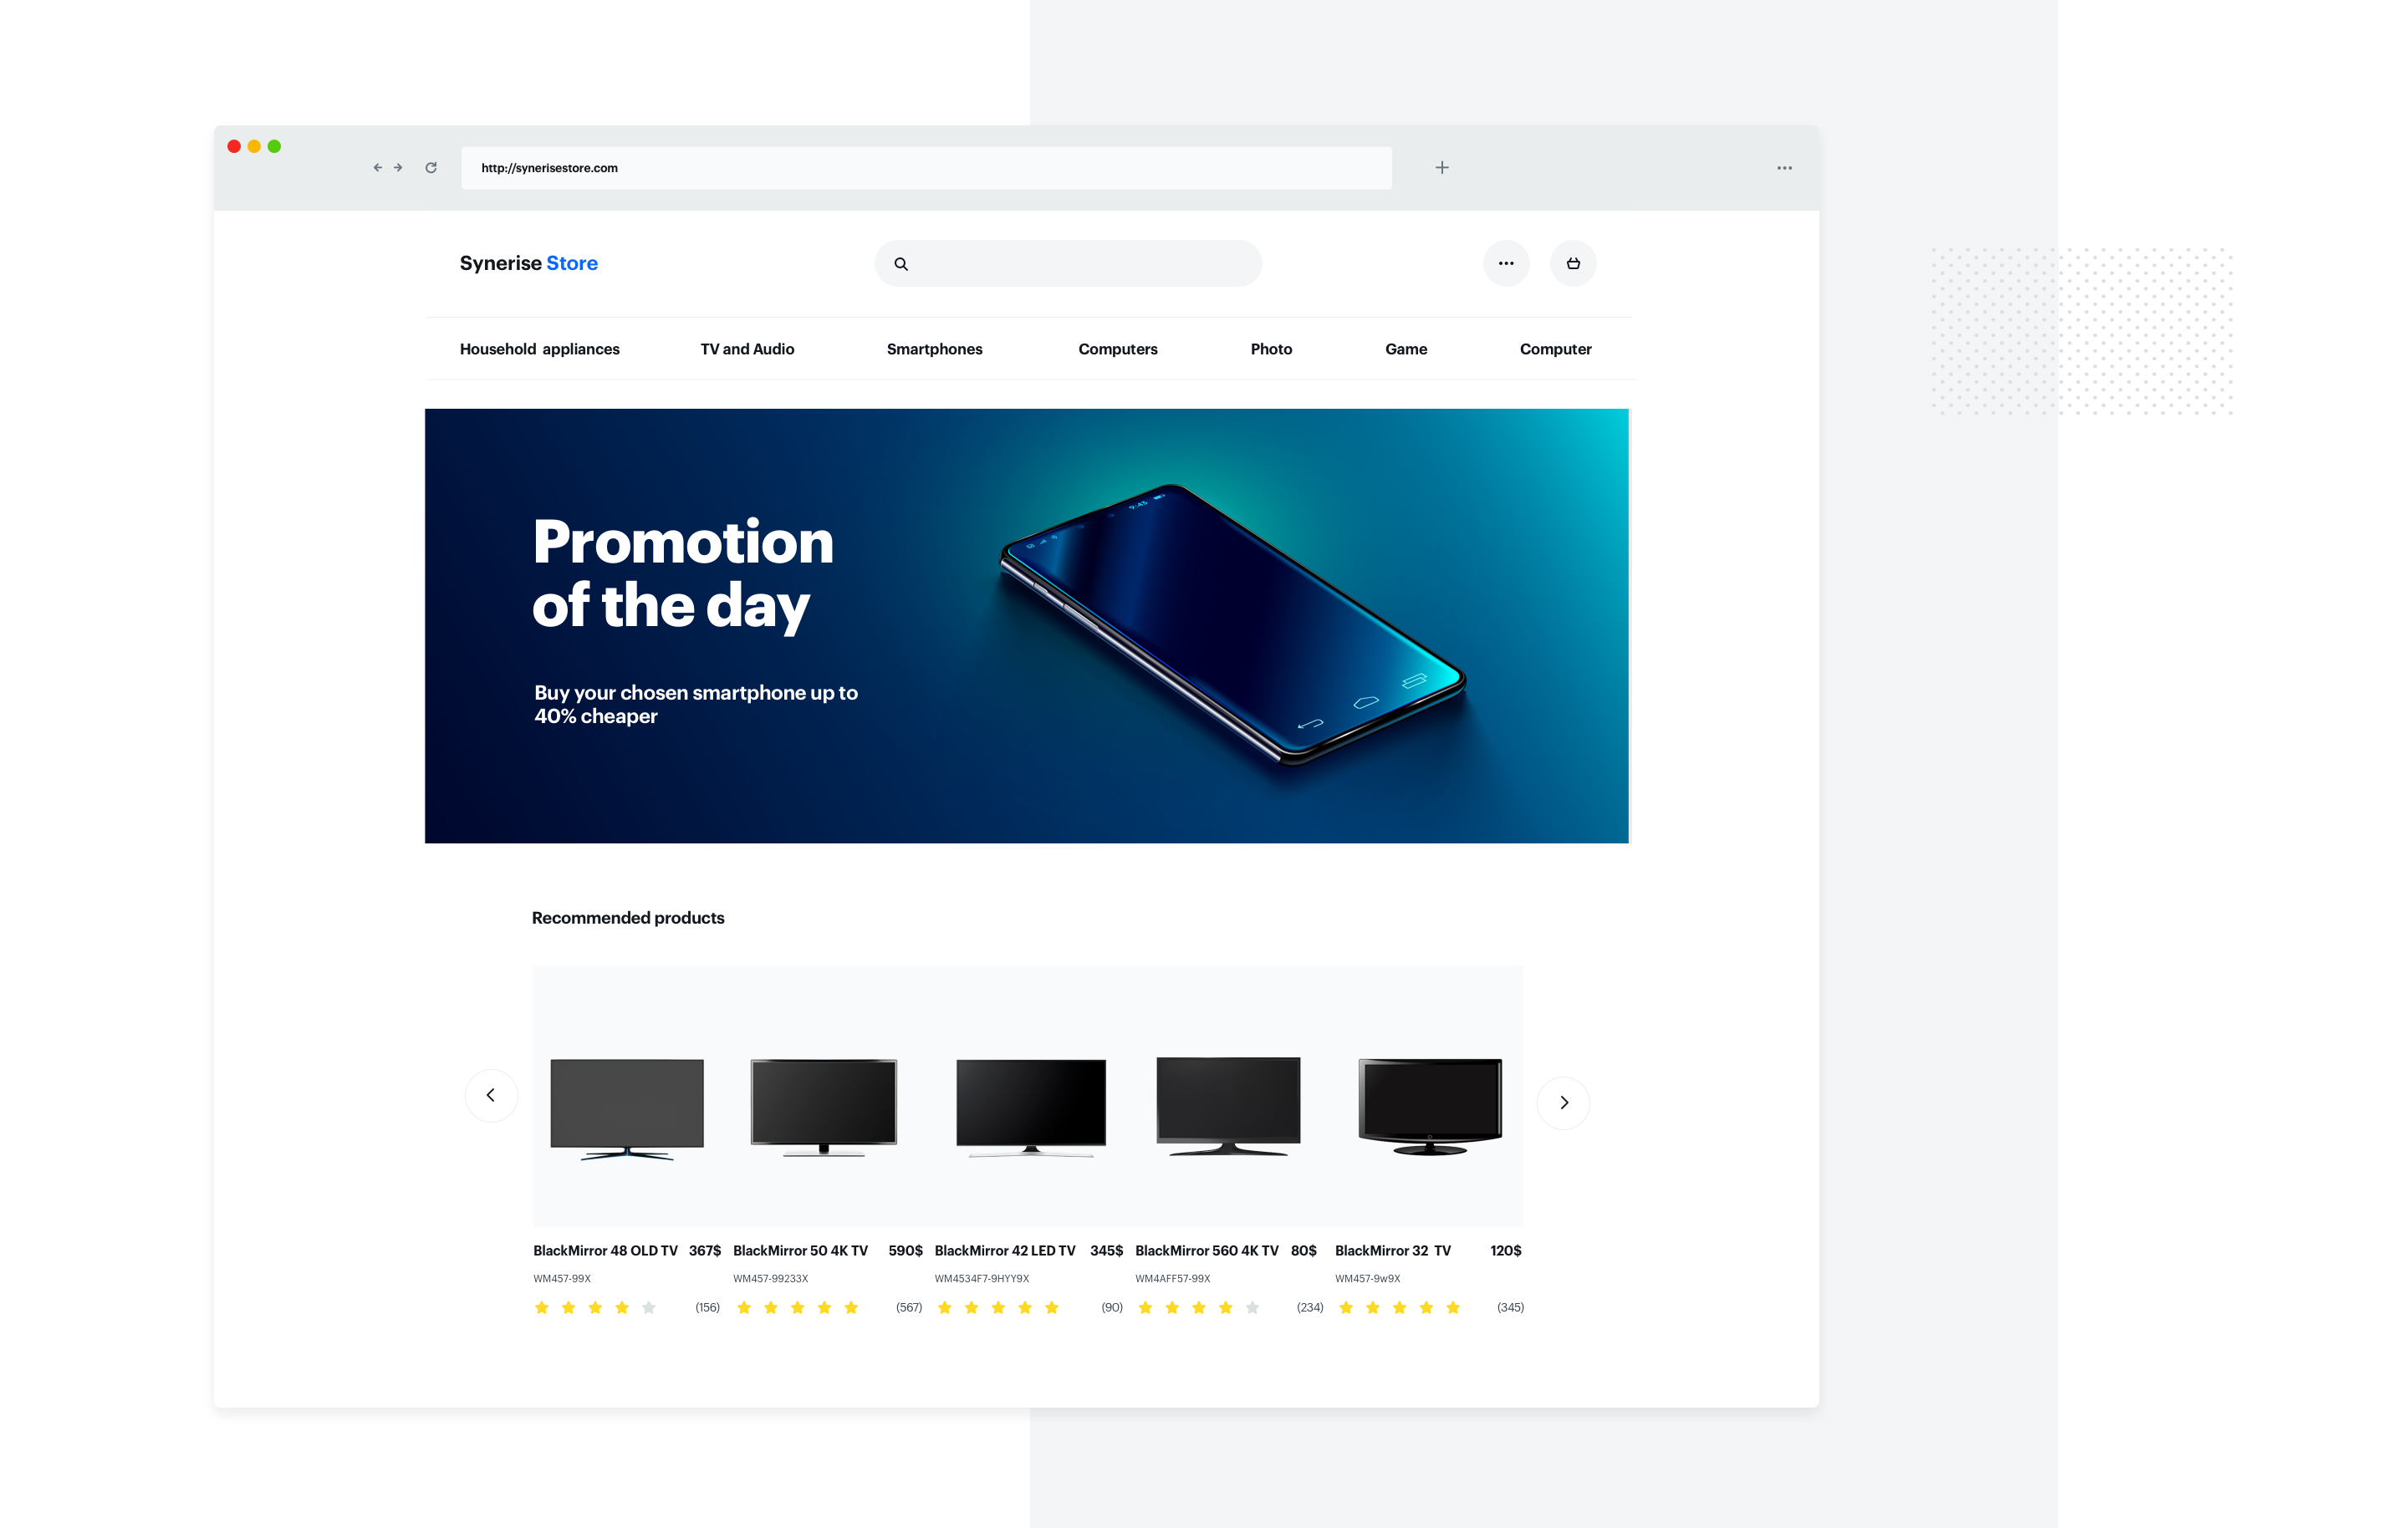Click the Game category navigation link

click(x=1404, y=348)
